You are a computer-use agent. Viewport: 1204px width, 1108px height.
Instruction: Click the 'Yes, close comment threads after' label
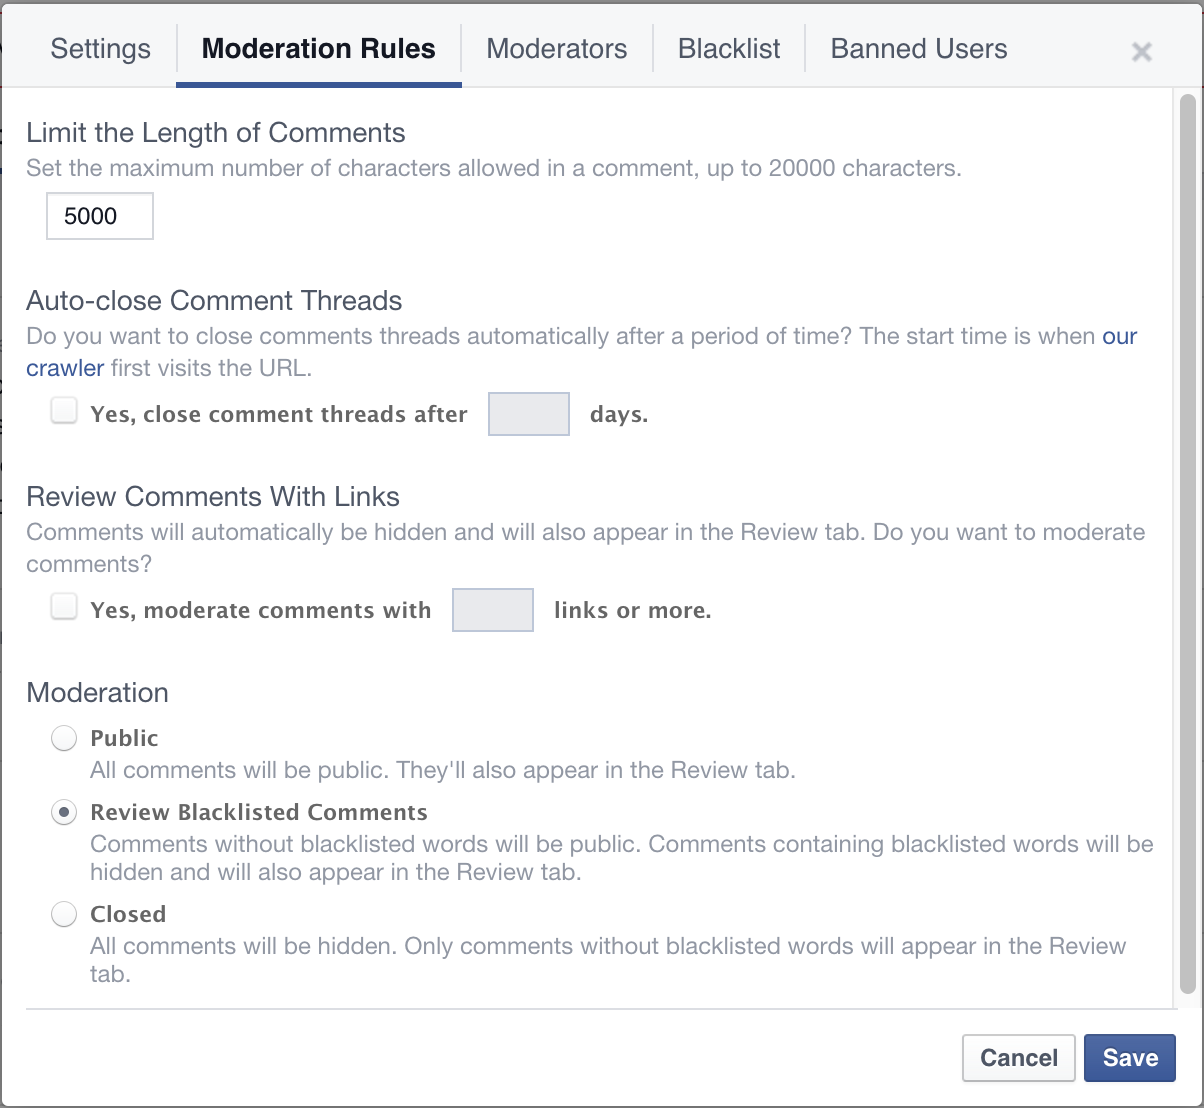279,414
